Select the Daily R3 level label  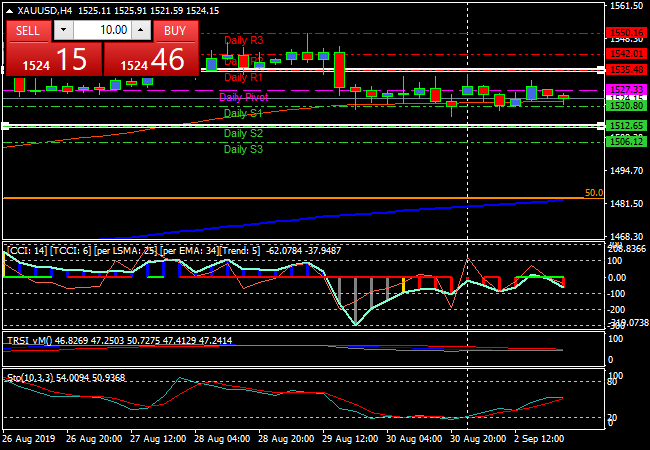pos(243,41)
